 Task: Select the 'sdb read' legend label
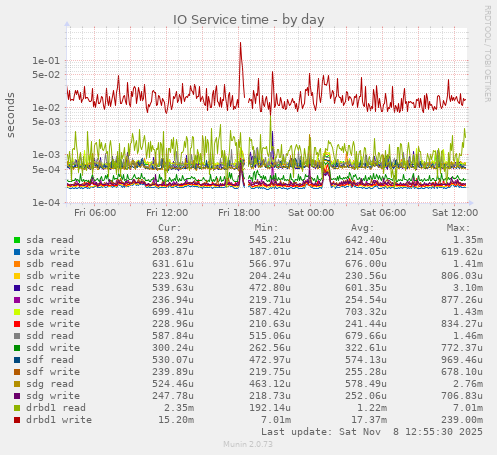(x=50, y=264)
